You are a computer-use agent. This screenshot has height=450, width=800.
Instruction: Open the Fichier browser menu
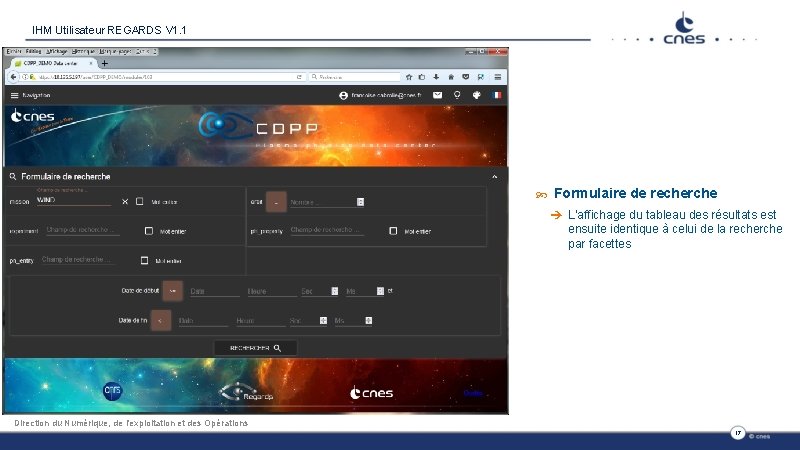point(14,52)
